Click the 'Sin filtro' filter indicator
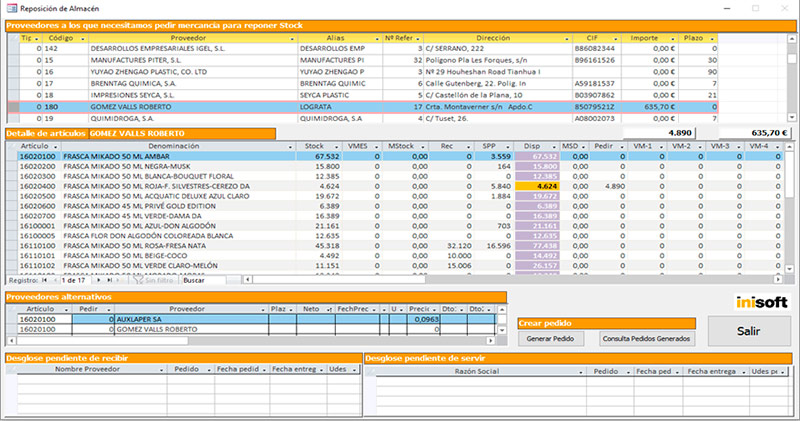 click(x=154, y=280)
